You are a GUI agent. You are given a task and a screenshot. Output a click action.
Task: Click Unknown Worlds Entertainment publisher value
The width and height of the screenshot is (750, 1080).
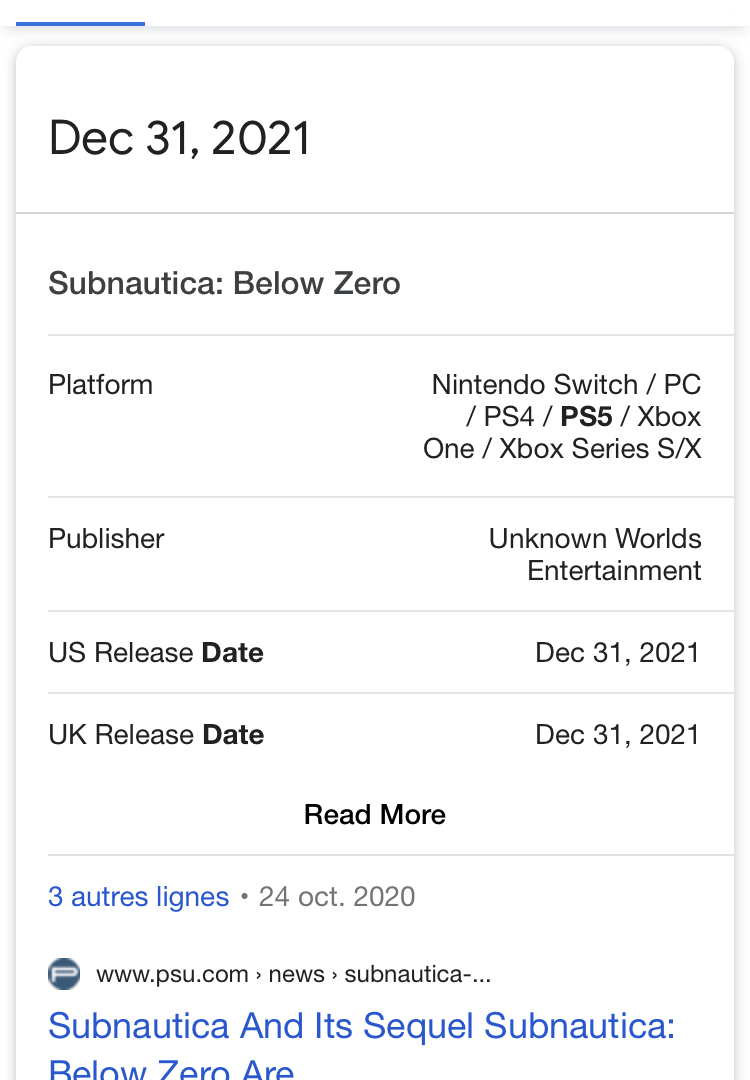pyautogui.click(x=595, y=554)
